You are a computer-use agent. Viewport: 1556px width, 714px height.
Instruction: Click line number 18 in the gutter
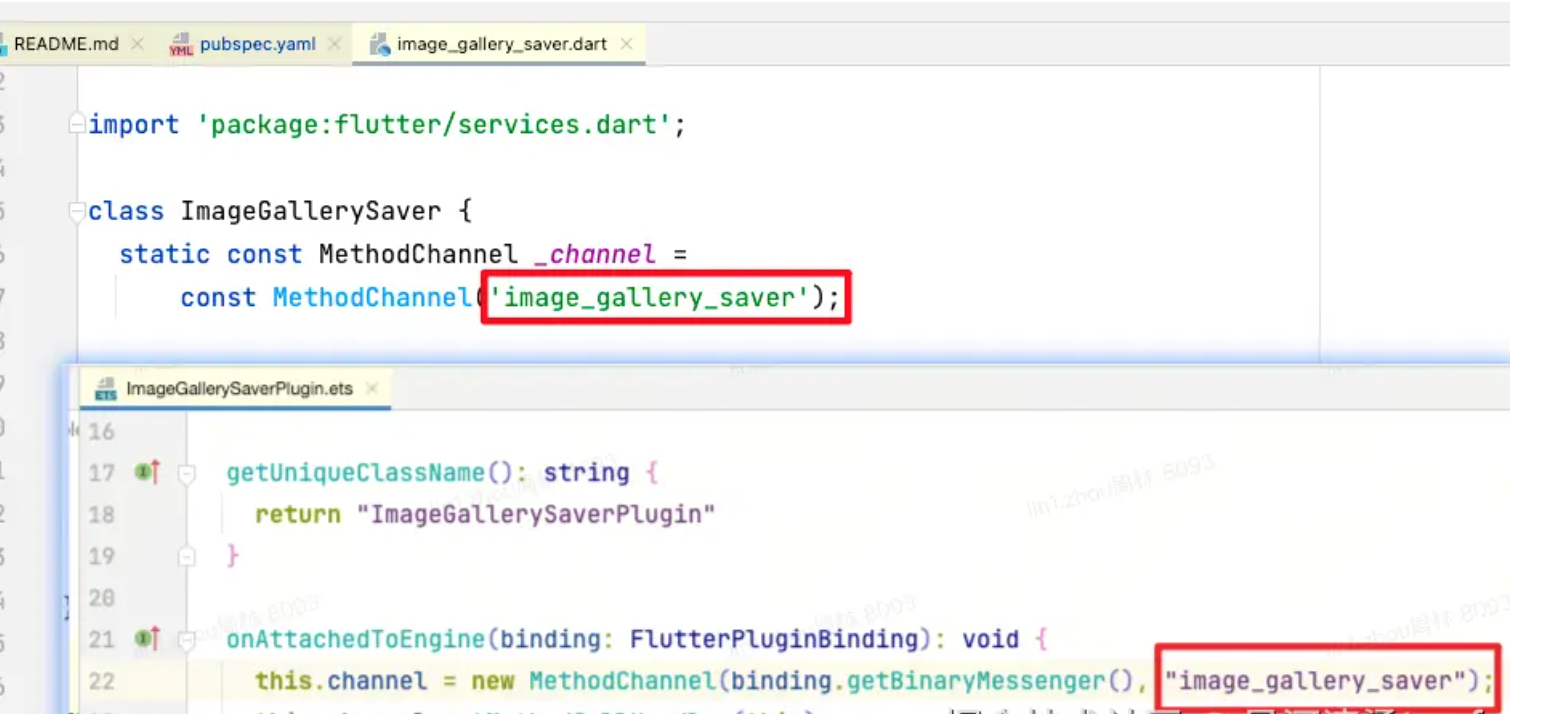(102, 515)
